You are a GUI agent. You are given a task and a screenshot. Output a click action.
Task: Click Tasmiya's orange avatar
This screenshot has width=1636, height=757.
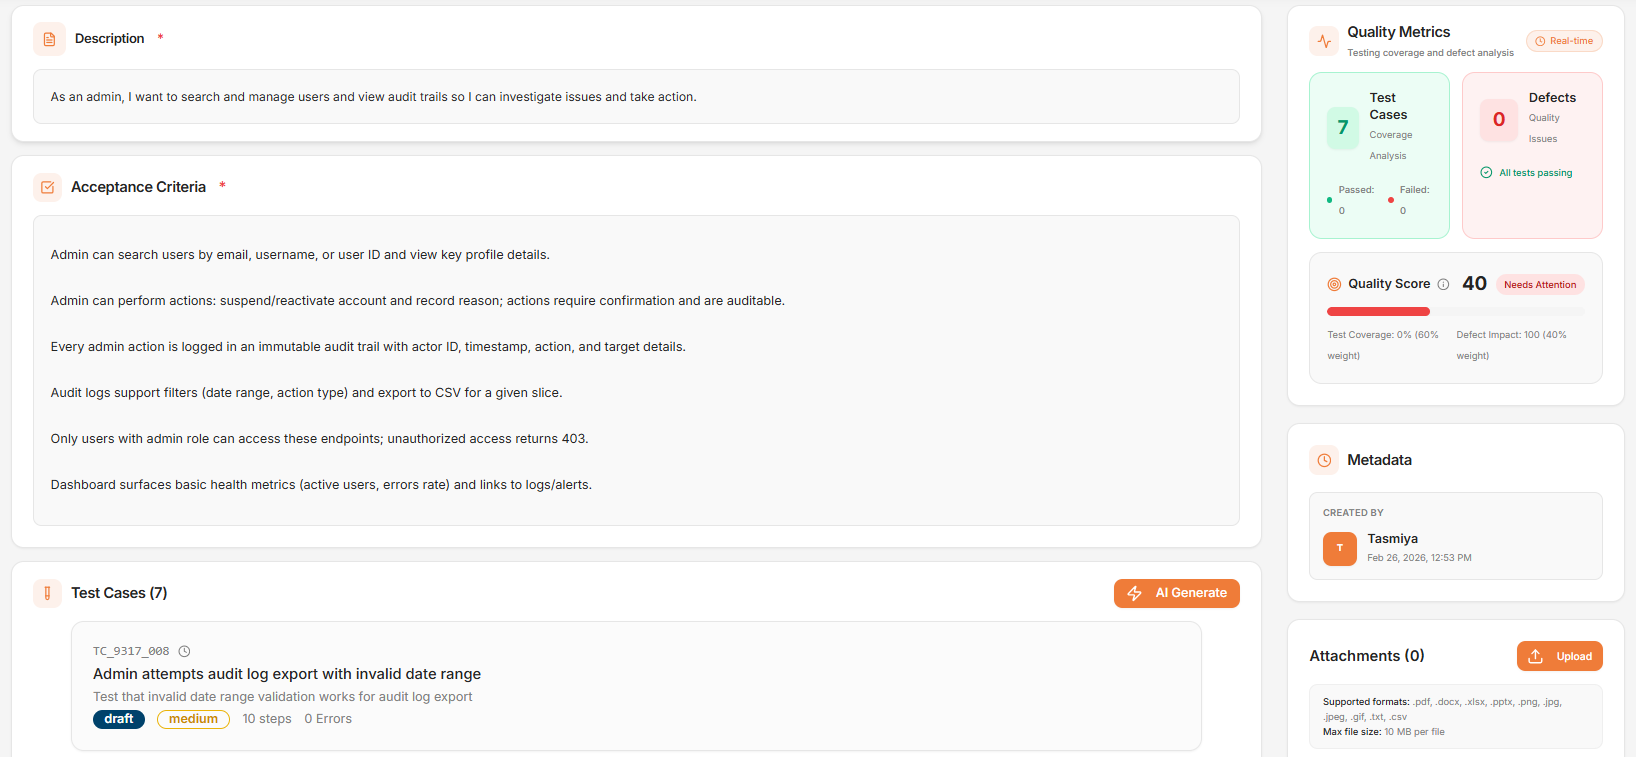1340,548
